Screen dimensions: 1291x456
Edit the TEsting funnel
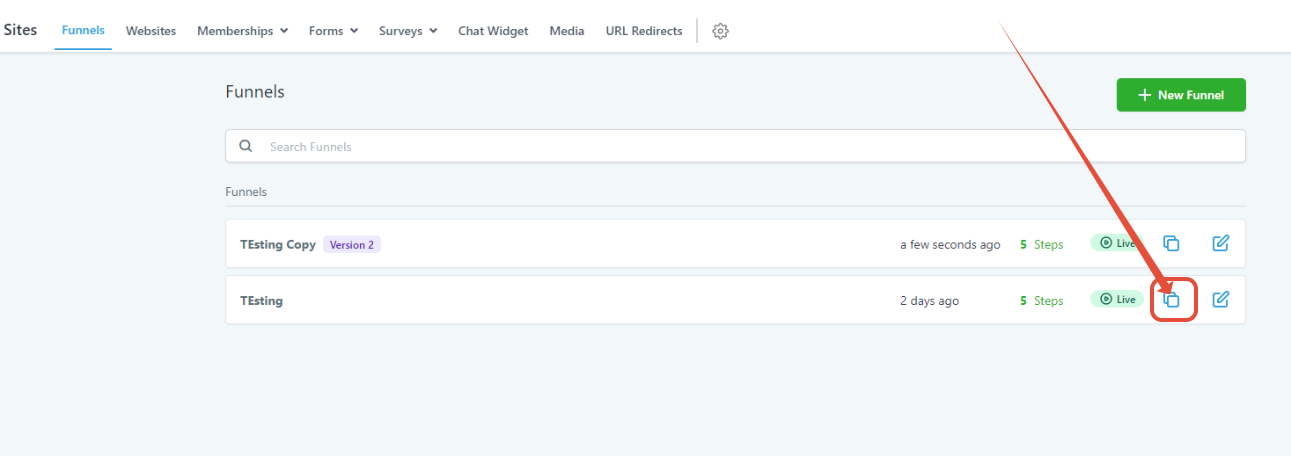click(x=1220, y=299)
